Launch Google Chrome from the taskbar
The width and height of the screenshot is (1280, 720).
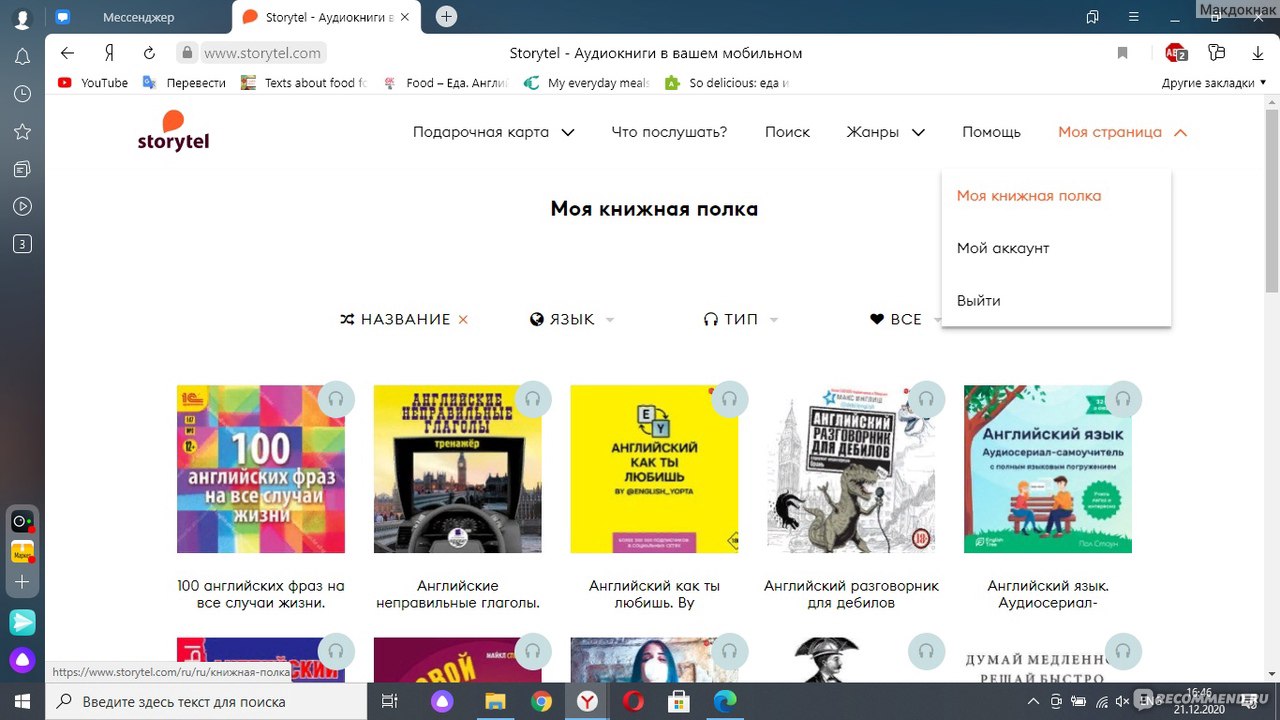point(541,701)
